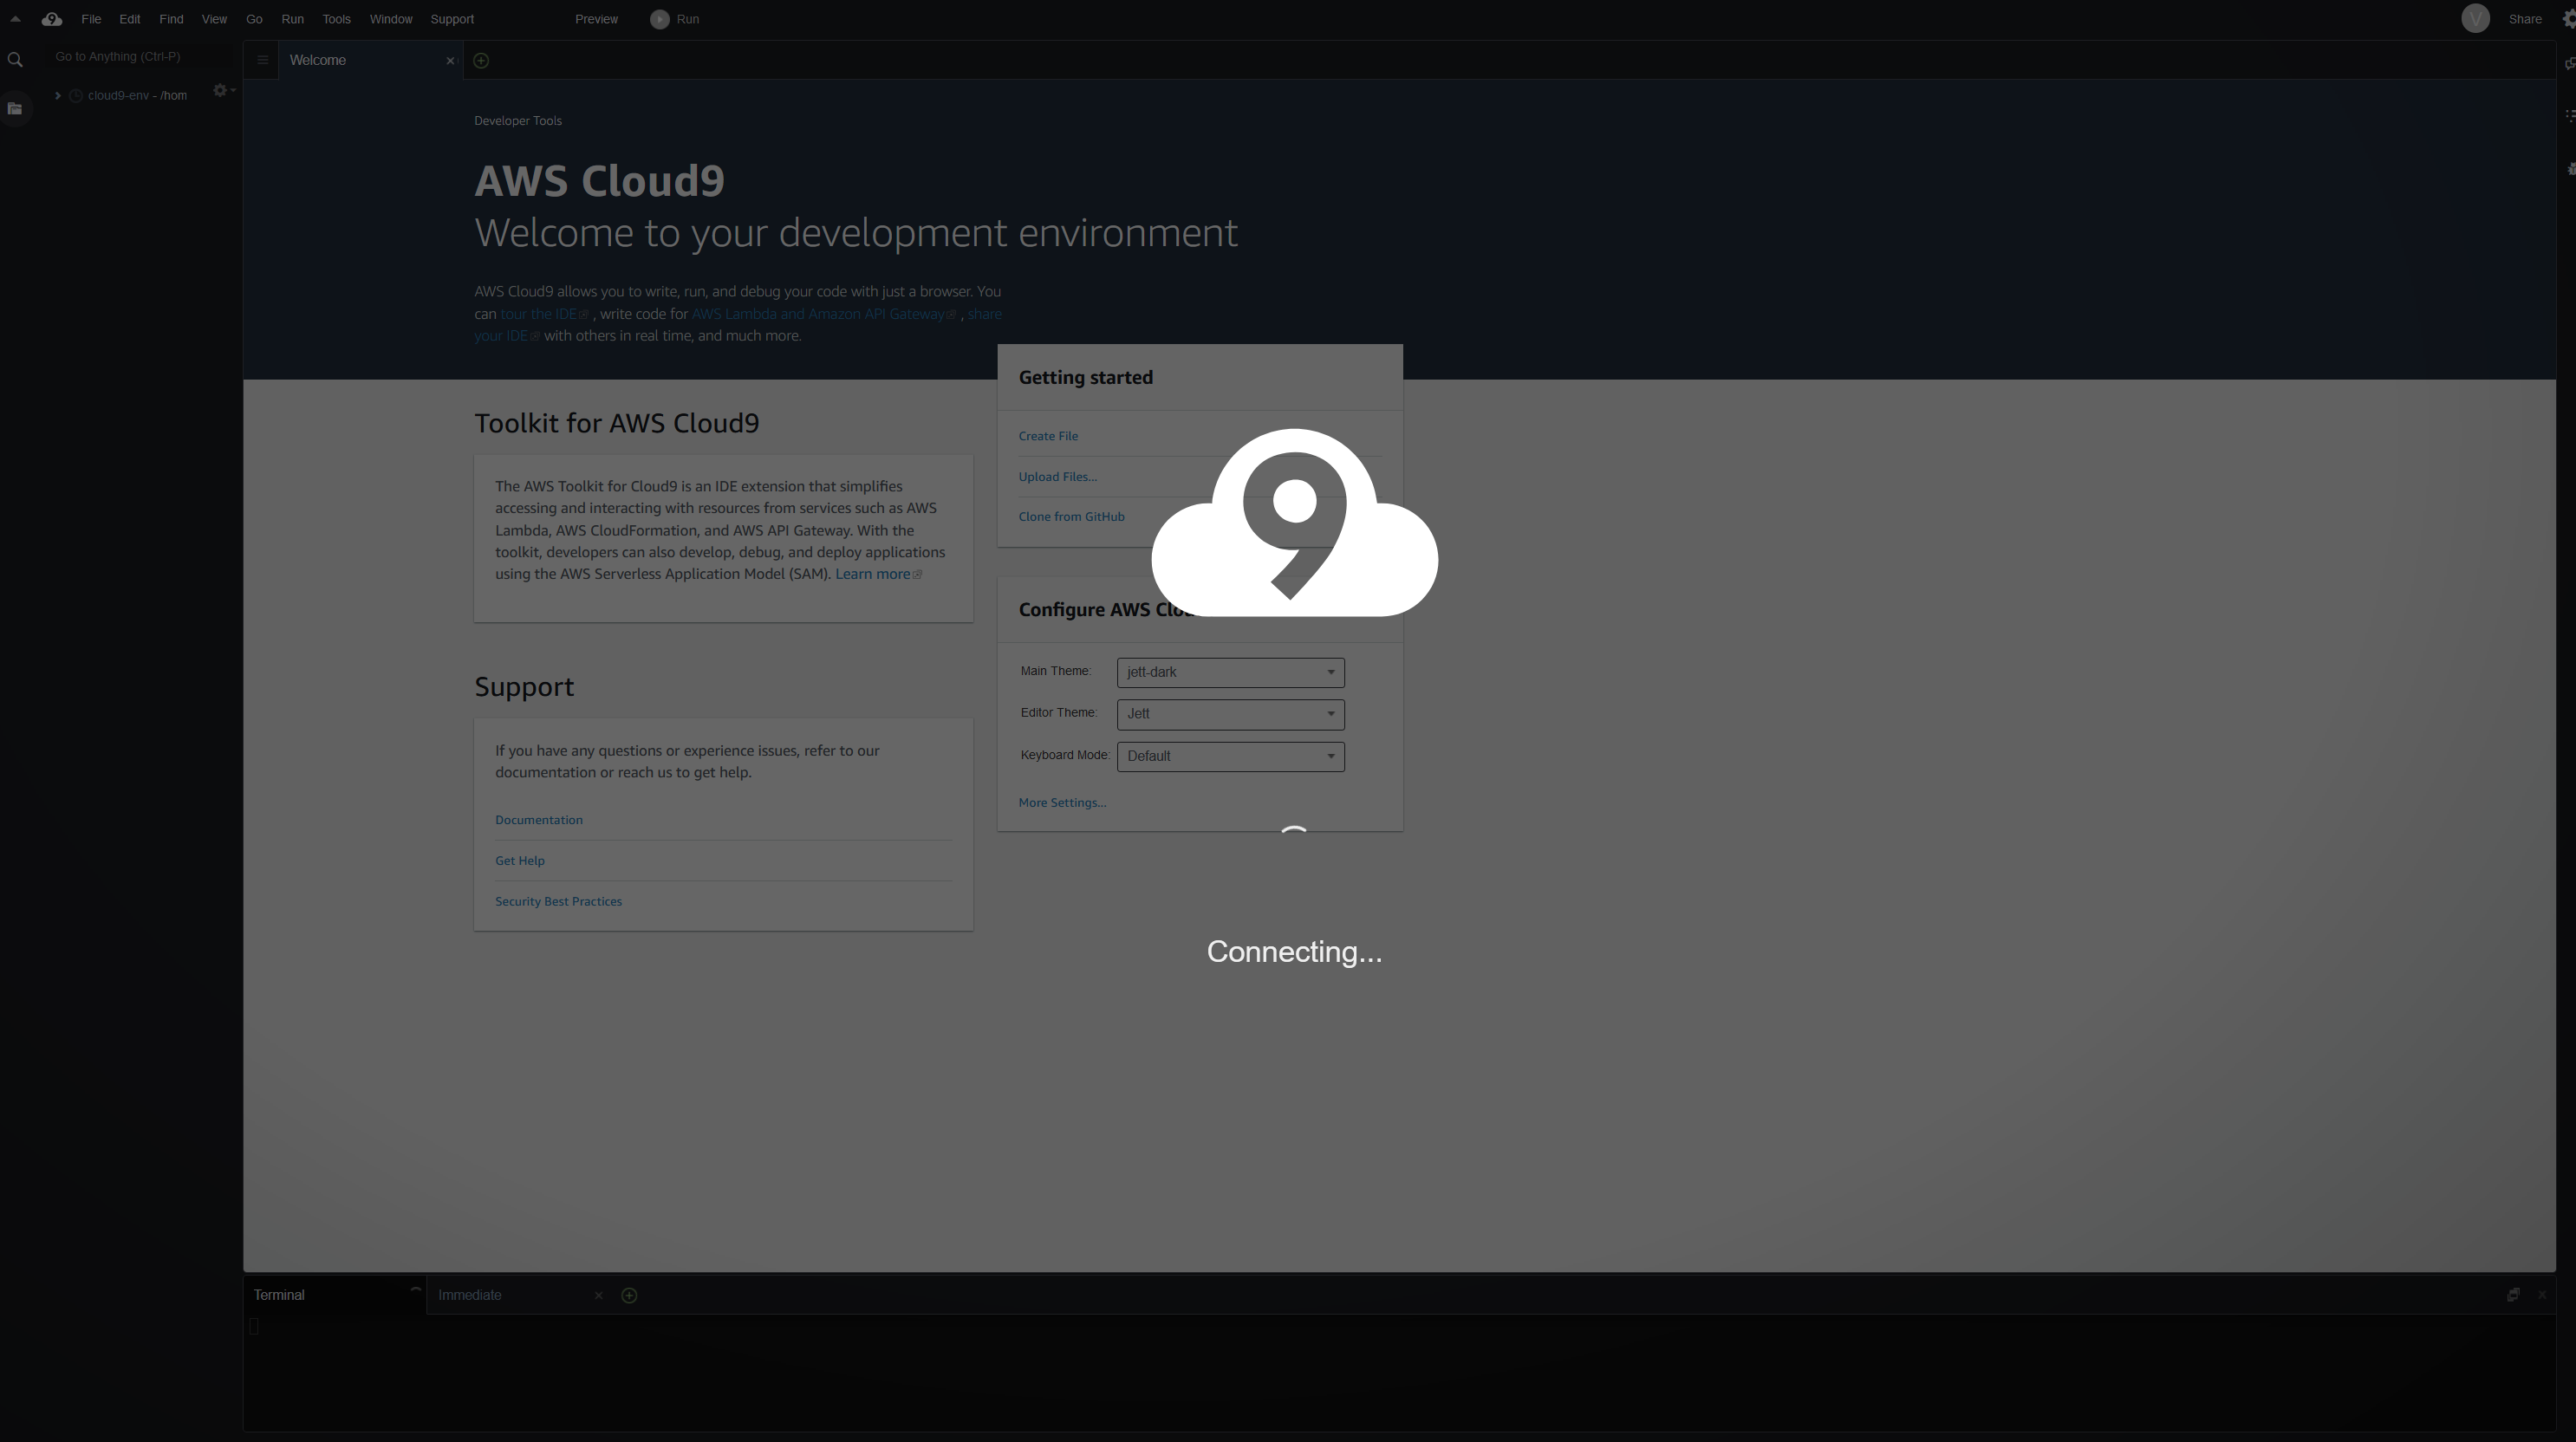Open the Environment folder icon in sidebar
The image size is (2576, 1442).
click(15, 108)
